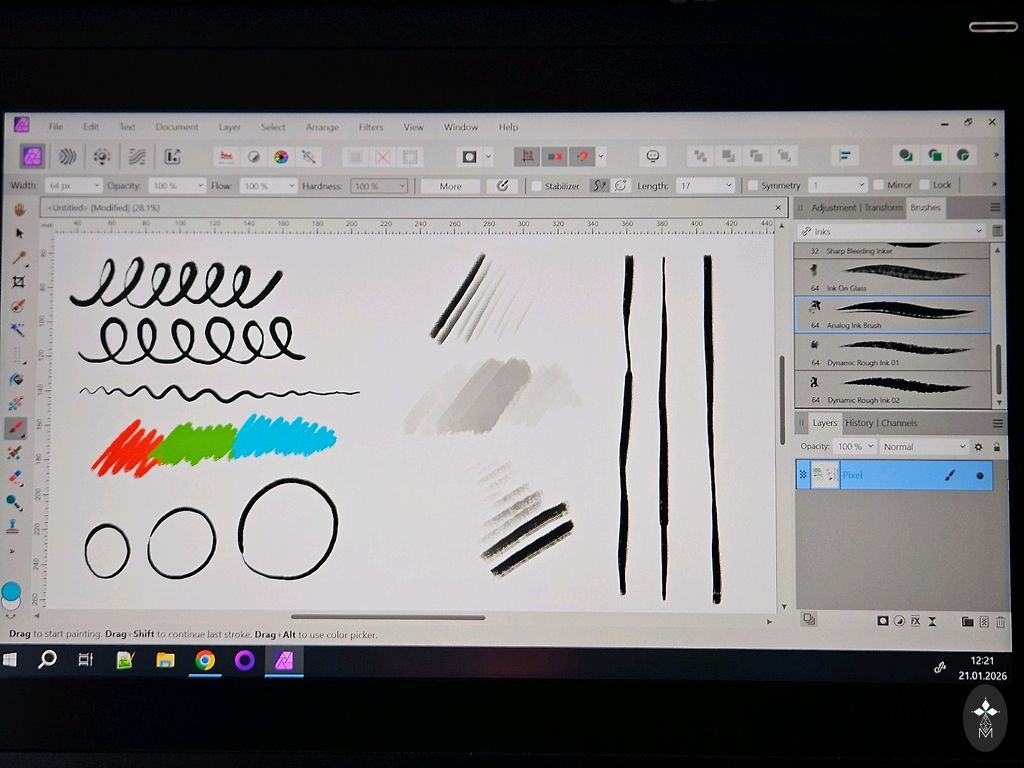1024x768 pixels.
Task: Open the Export Persona icon
Action: click(172, 156)
